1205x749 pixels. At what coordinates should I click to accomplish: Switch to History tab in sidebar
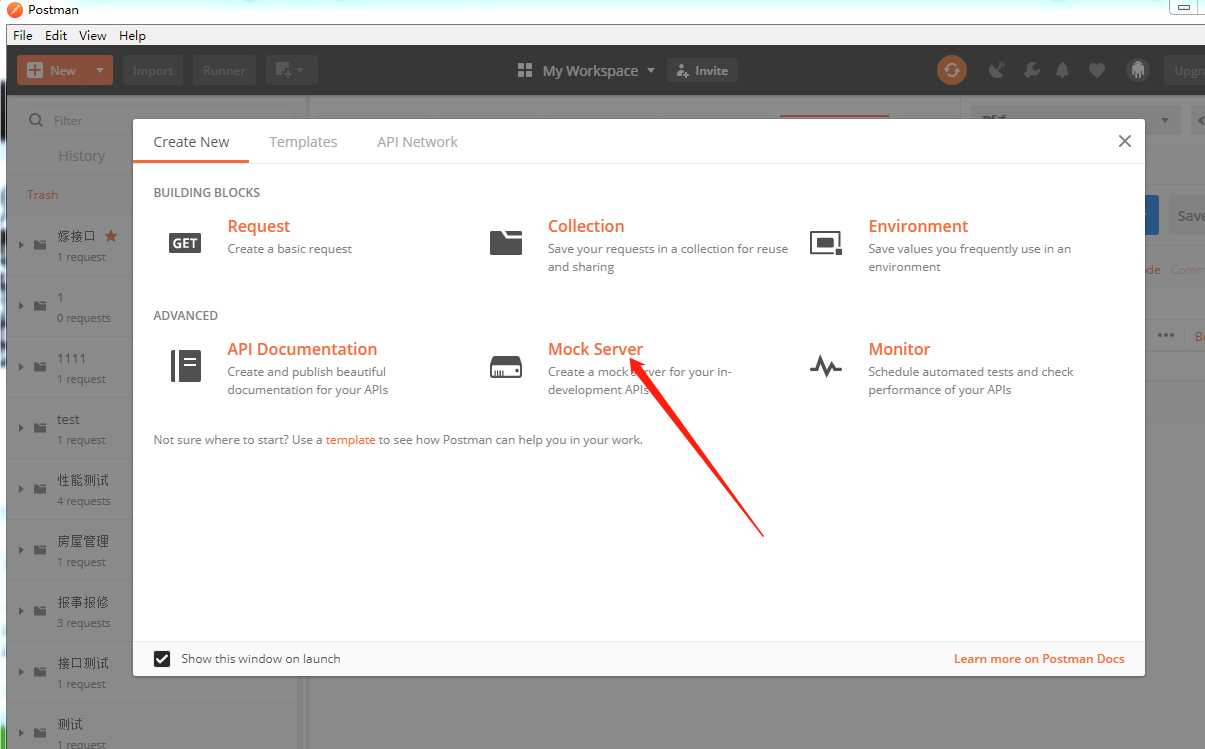click(82, 156)
